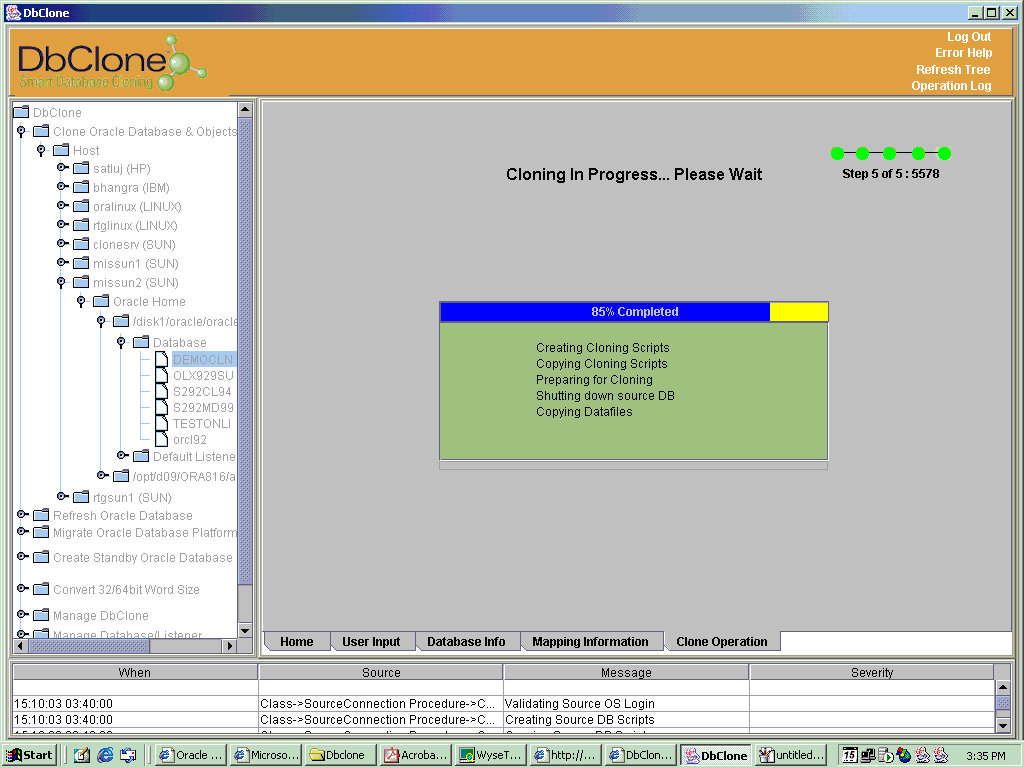Click the Severity column header

[x=872, y=672]
